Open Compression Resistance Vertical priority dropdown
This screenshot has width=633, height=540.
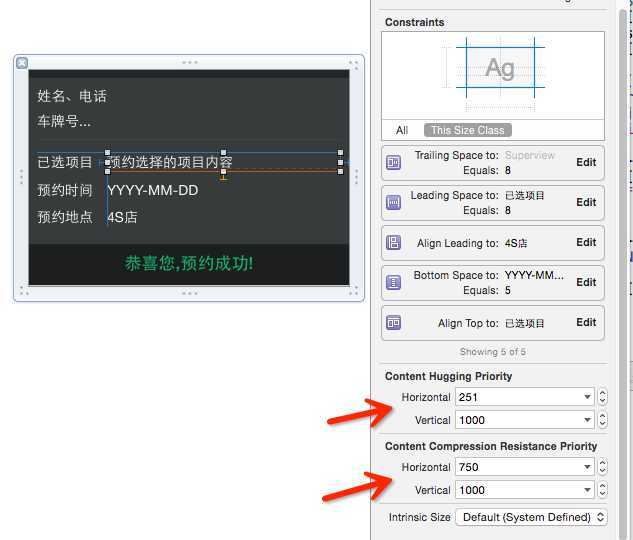587,490
